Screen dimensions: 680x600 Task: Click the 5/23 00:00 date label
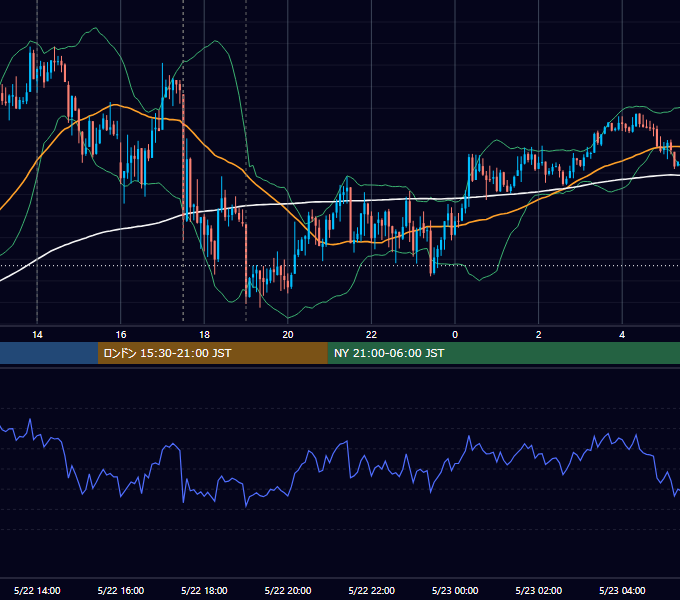(455, 590)
